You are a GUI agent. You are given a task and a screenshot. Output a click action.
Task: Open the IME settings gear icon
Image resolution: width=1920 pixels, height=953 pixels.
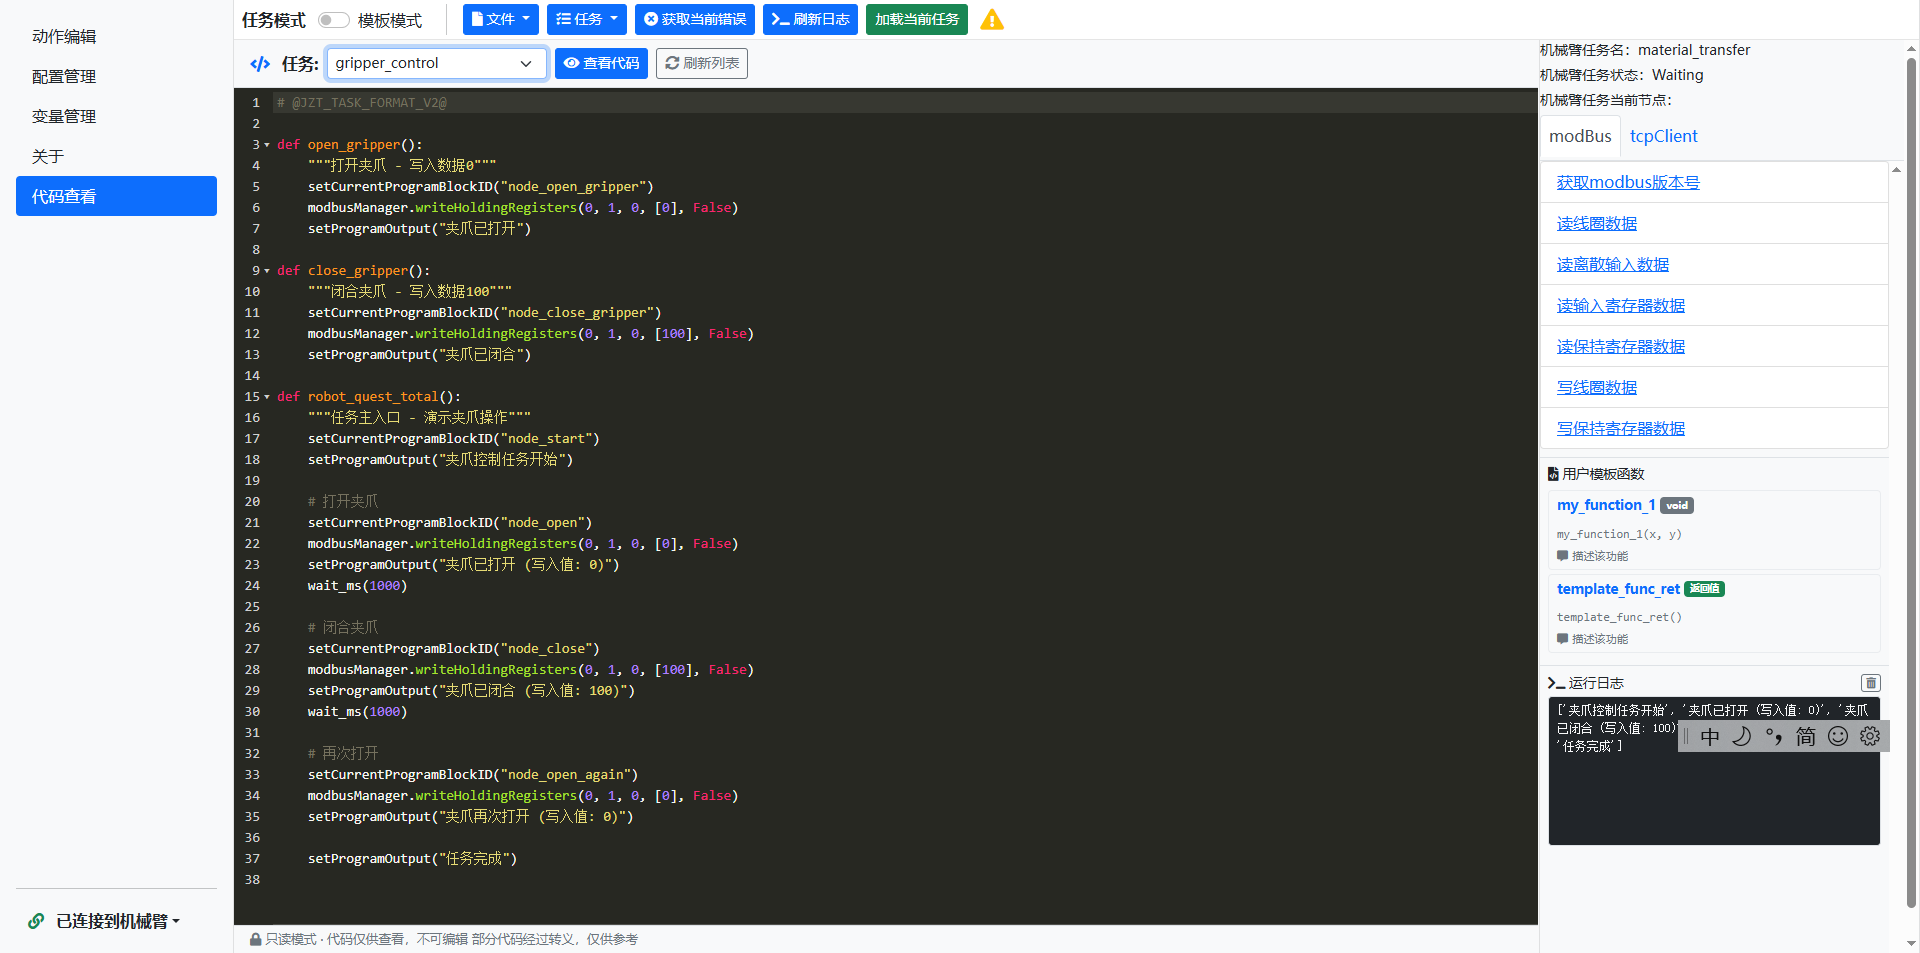pyautogui.click(x=1870, y=737)
